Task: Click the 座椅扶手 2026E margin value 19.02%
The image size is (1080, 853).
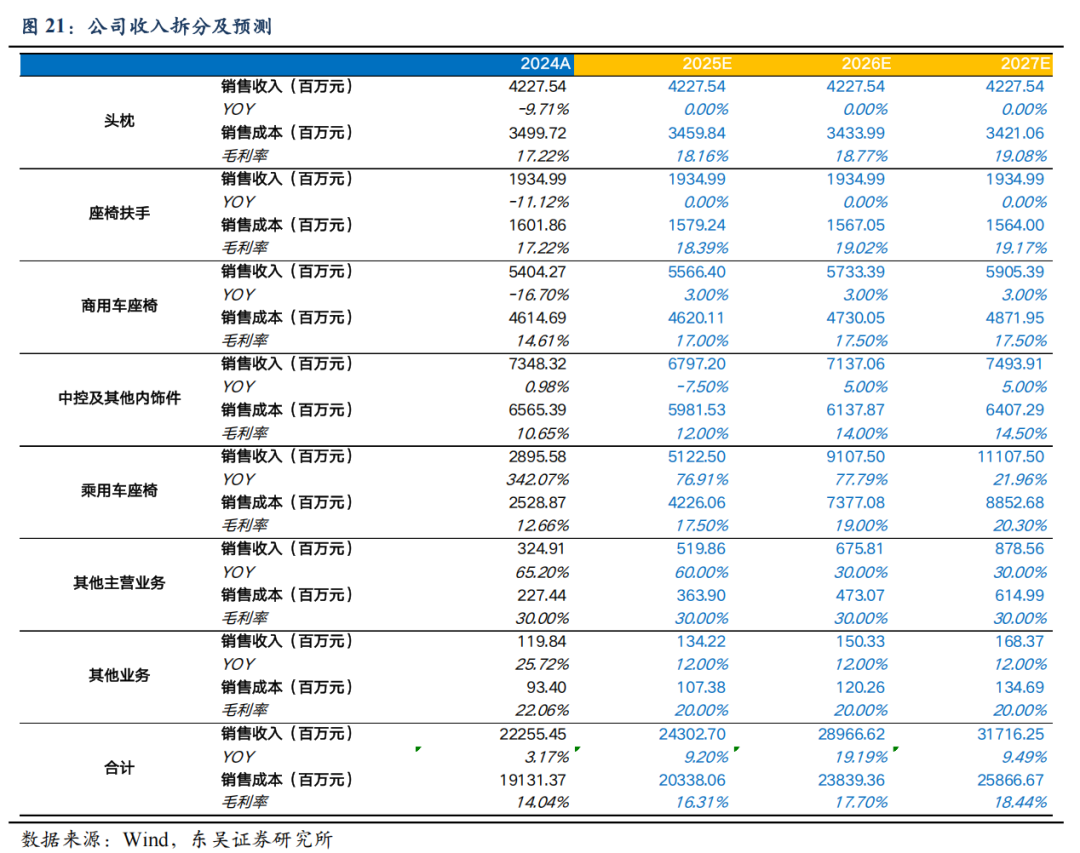Action: pyautogui.click(x=861, y=248)
